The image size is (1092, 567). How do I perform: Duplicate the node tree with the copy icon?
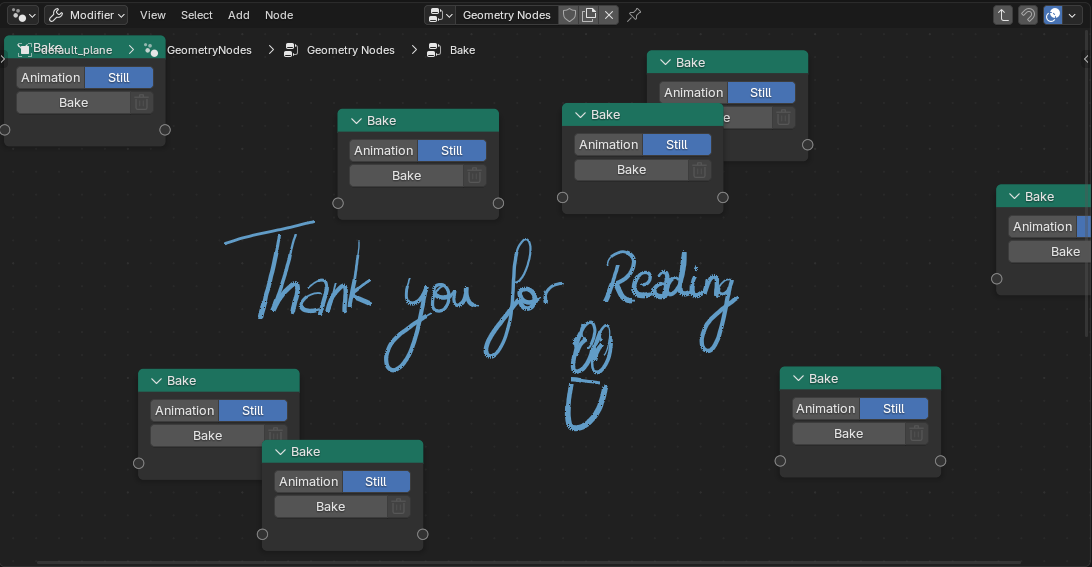point(589,15)
